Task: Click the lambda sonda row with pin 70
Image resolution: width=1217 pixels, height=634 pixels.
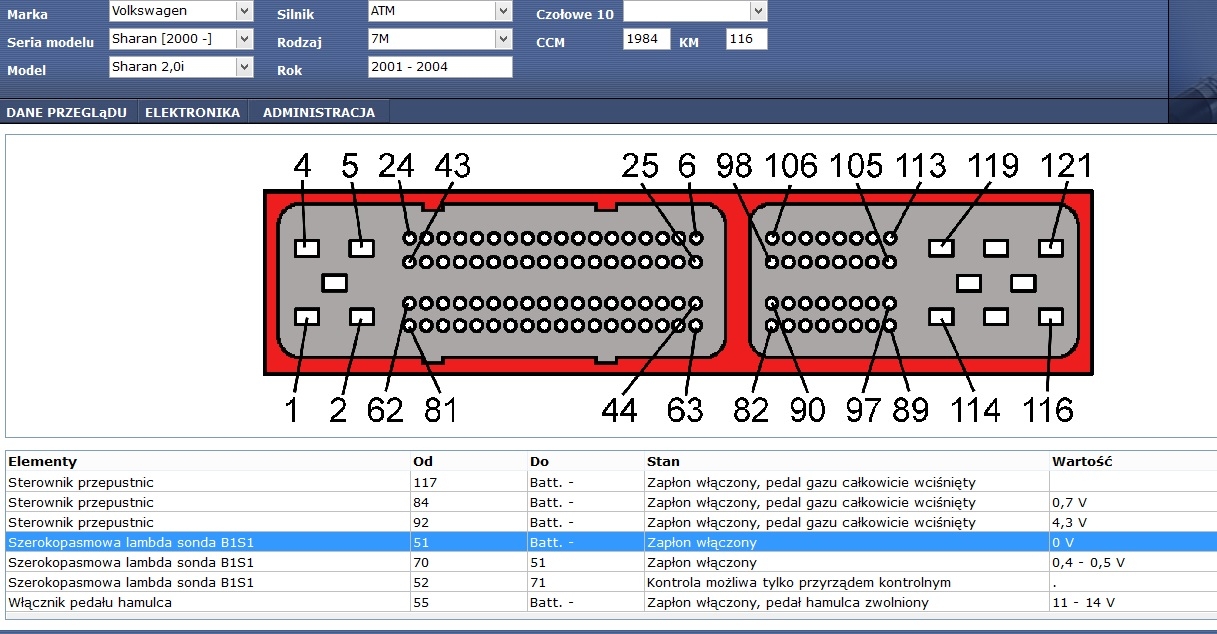Action: [611, 562]
